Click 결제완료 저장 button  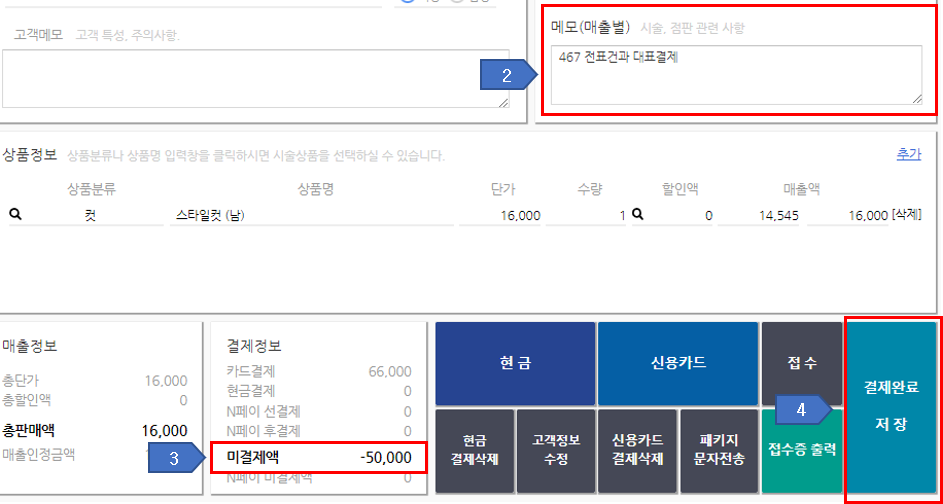click(891, 407)
